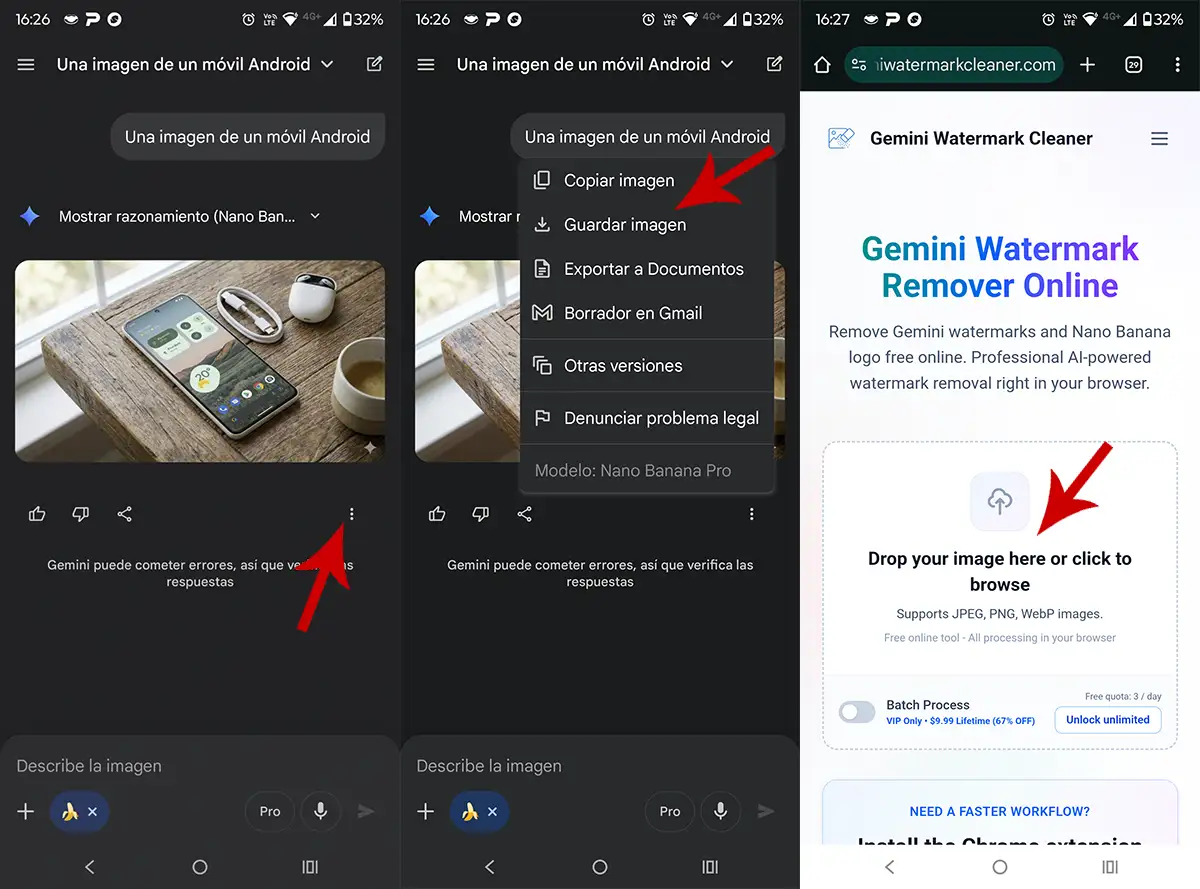Select Borrador en Gmail option

point(632,313)
